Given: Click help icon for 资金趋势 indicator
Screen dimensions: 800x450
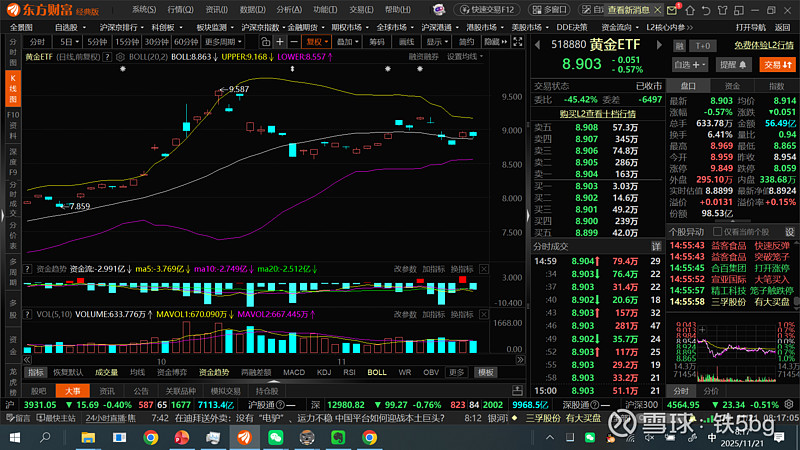Looking at the screenshot, I should click(x=28, y=269).
